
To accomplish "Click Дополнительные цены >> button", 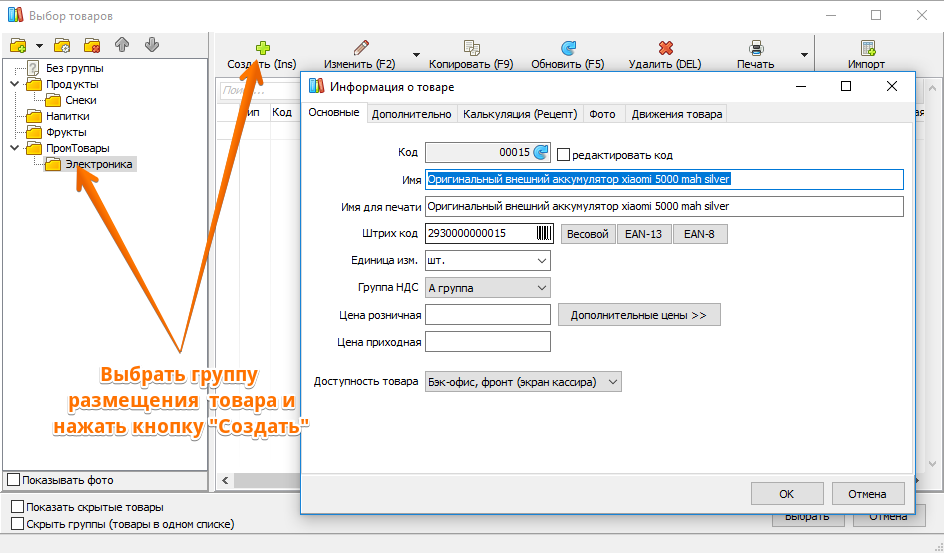I will [x=639, y=315].
